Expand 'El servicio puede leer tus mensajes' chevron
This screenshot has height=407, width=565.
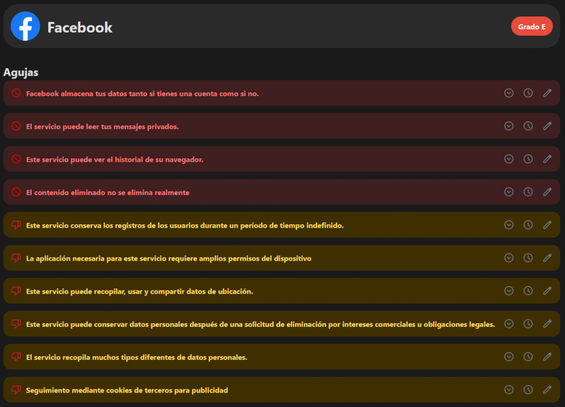[508, 126]
